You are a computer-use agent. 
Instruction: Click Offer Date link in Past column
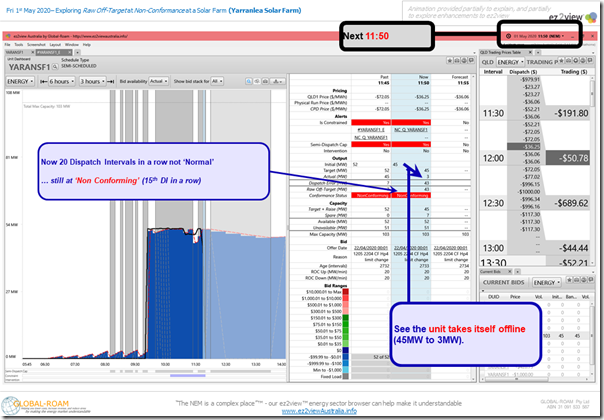371,248
